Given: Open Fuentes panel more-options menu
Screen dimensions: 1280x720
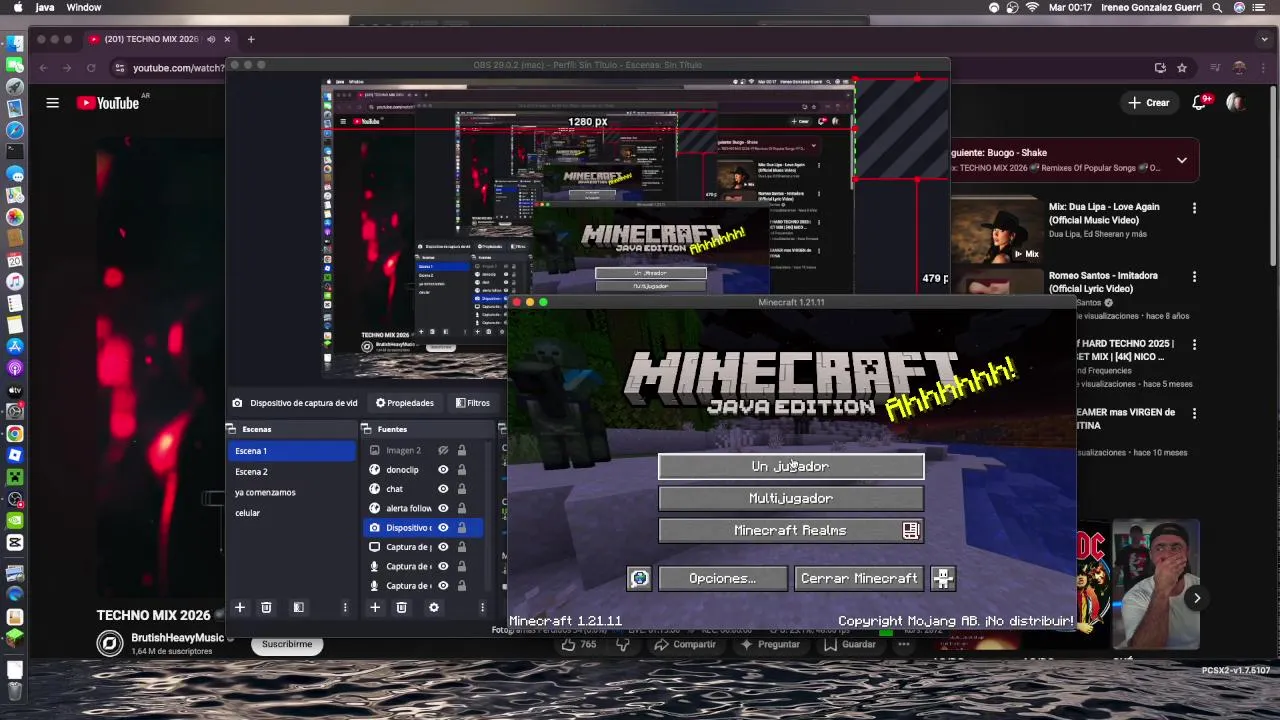Looking at the screenshot, I should pyautogui.click(x=482, y=608).
